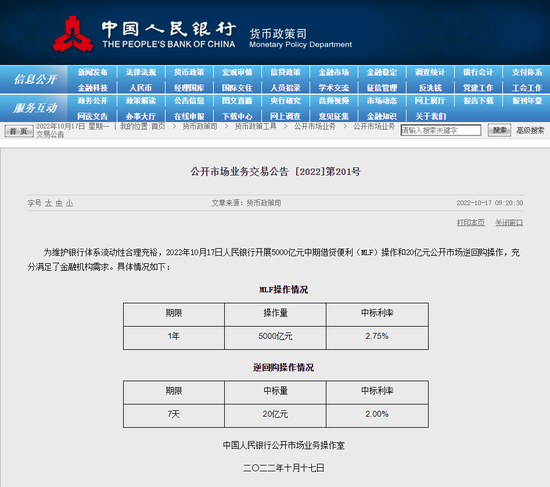Click the People's Bank of China red logo
The width and height of the screenshot is (550, 487).
73,34
